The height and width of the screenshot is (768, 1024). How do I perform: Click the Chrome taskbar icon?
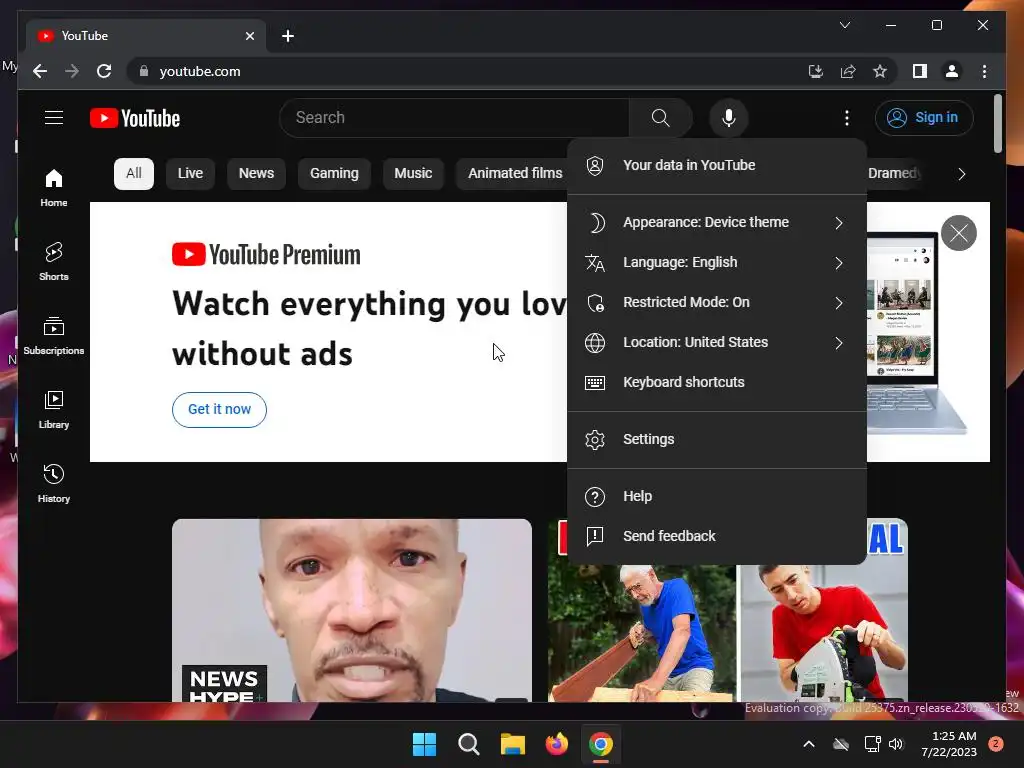point(601,744)
